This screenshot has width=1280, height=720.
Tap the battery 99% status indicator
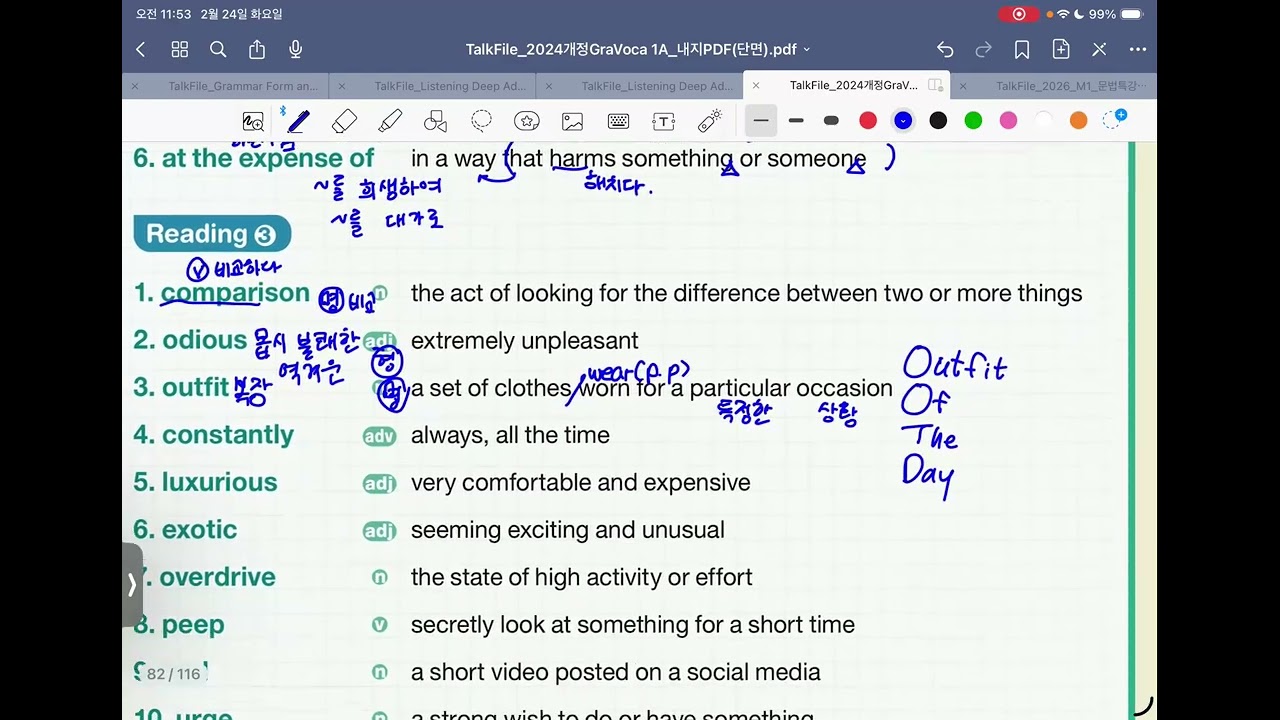1115,14
